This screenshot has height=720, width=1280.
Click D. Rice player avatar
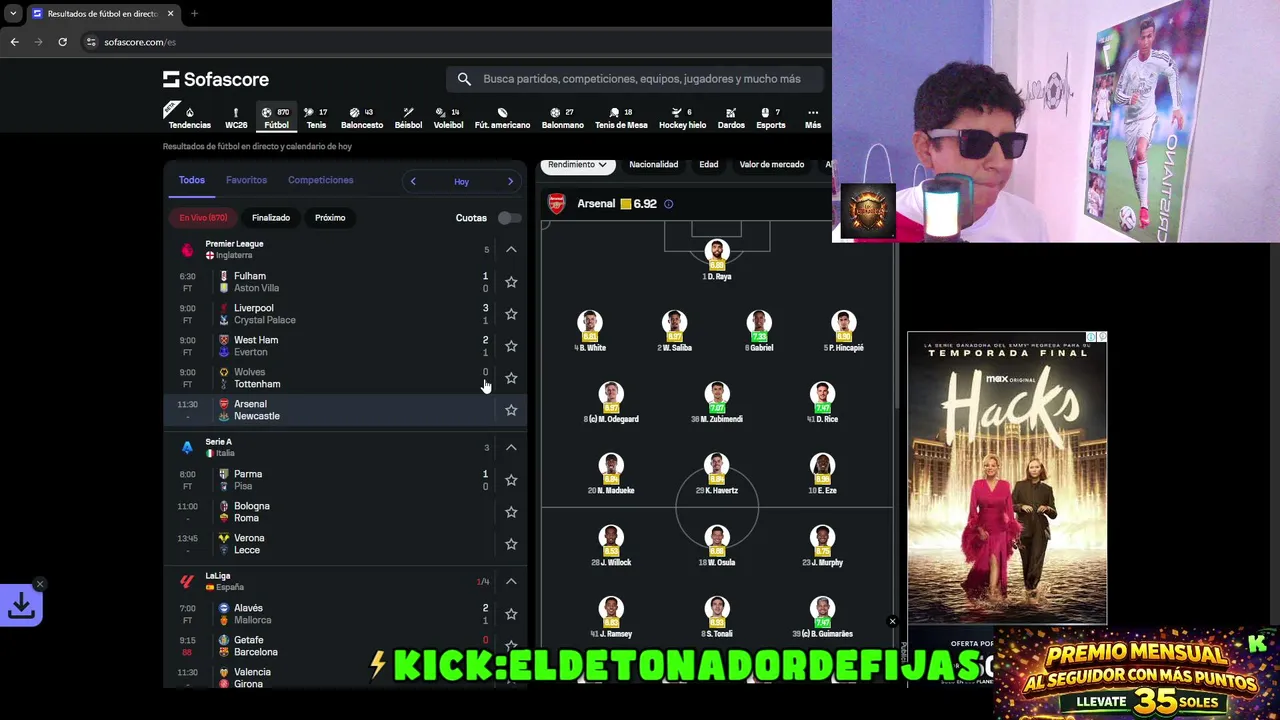coord(822,394)
